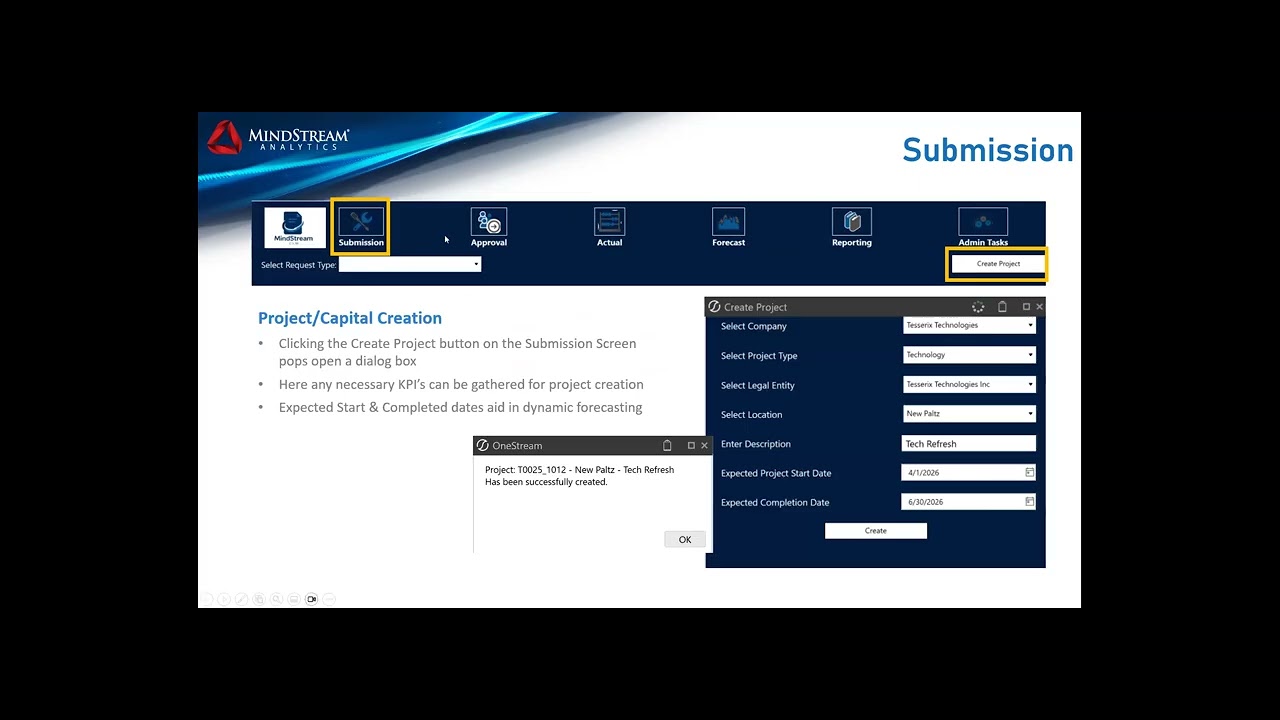
Task: Click the 'Expected Completion Date' label
Action: click(x=775, y=503)
